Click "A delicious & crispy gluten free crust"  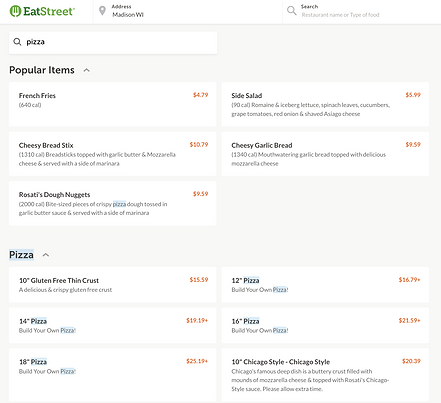(x=65, y=290)
